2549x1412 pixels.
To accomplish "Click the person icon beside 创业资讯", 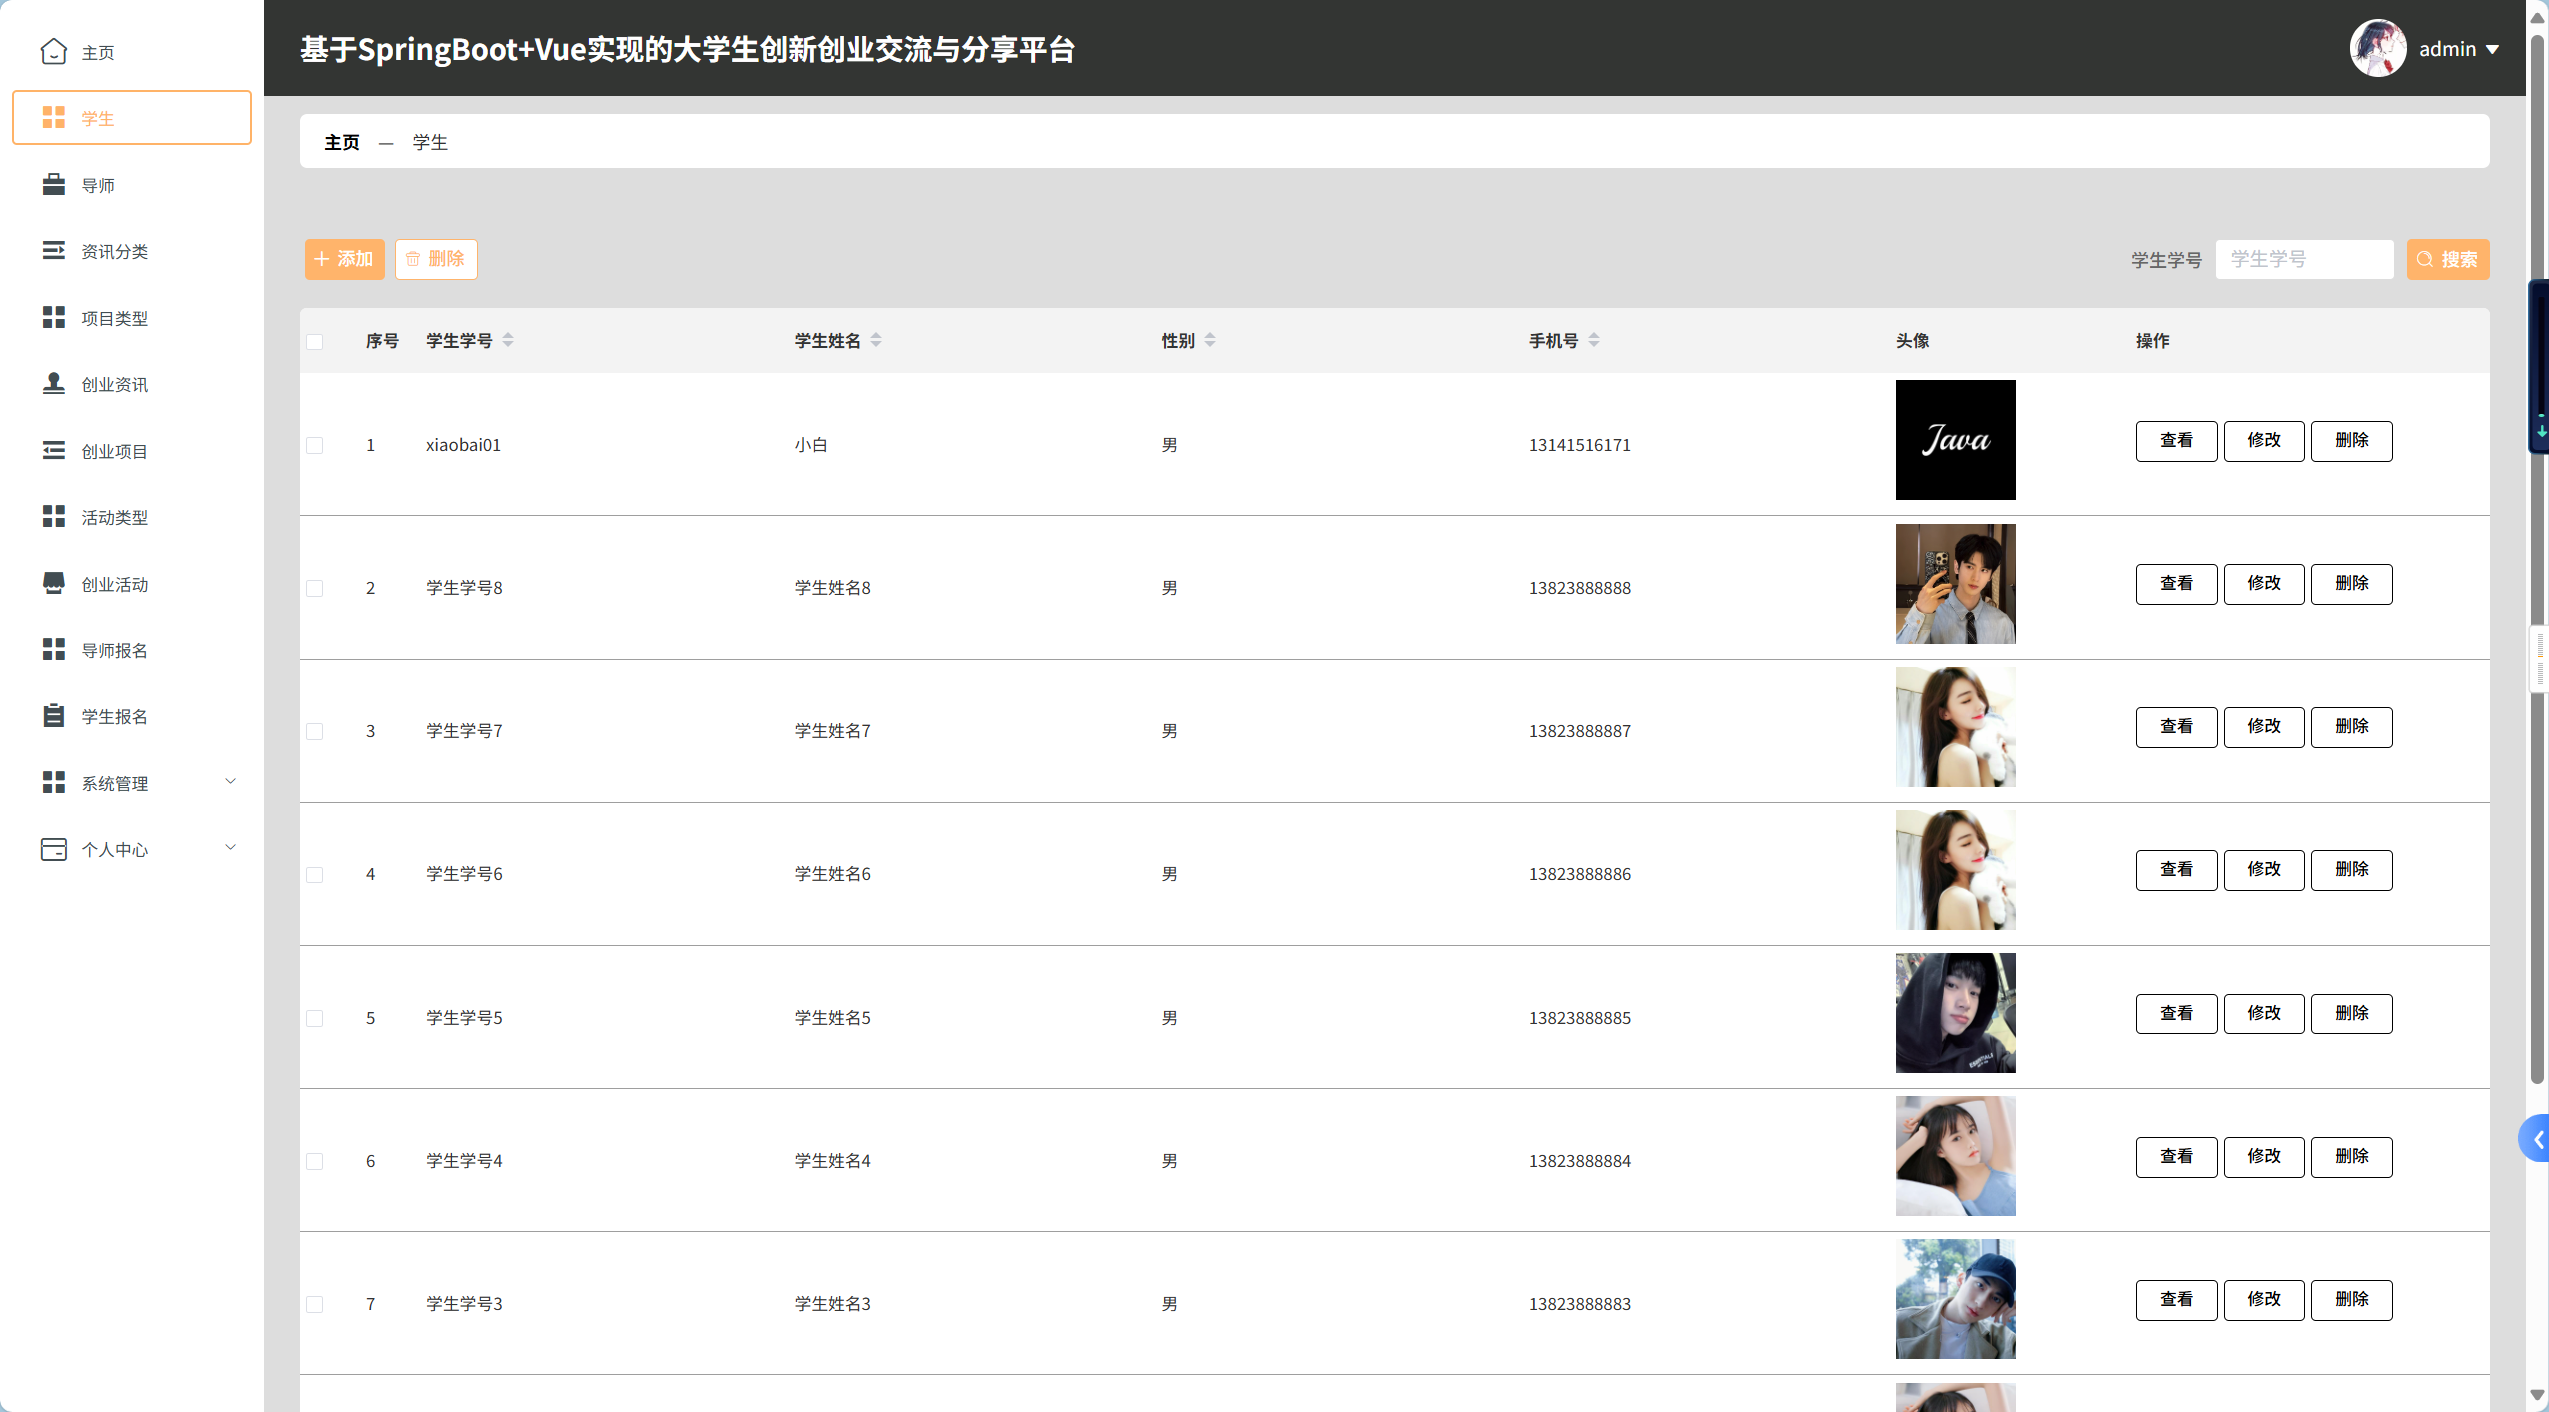I will pos(54,384).
